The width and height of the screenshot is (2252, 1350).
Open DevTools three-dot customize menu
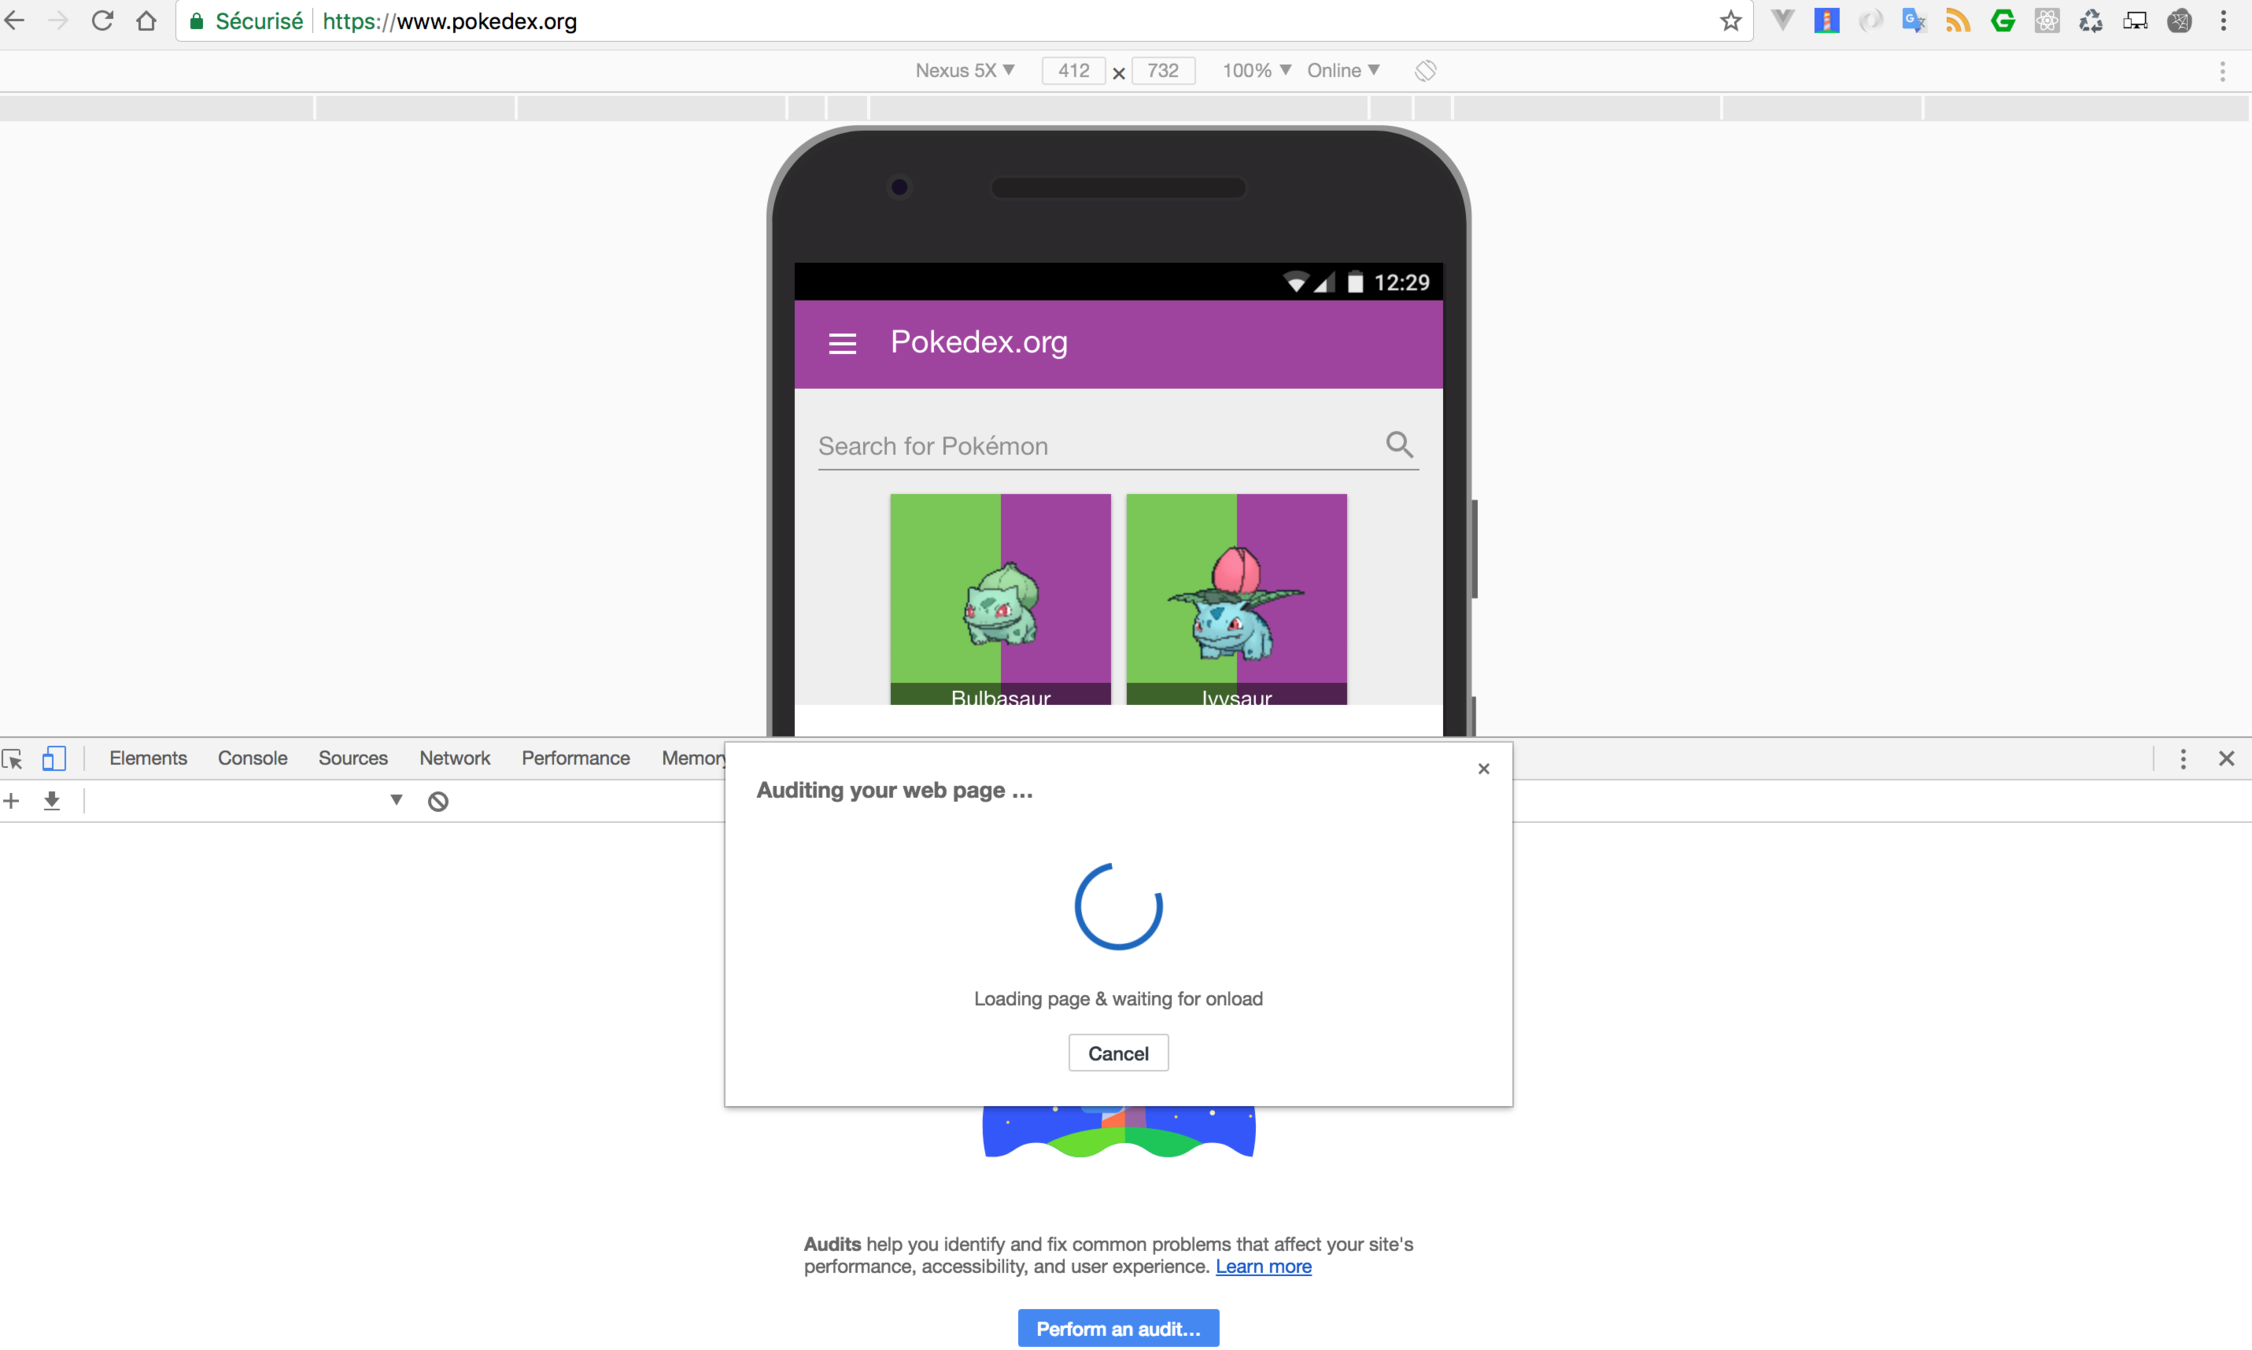pos(2183,758)
